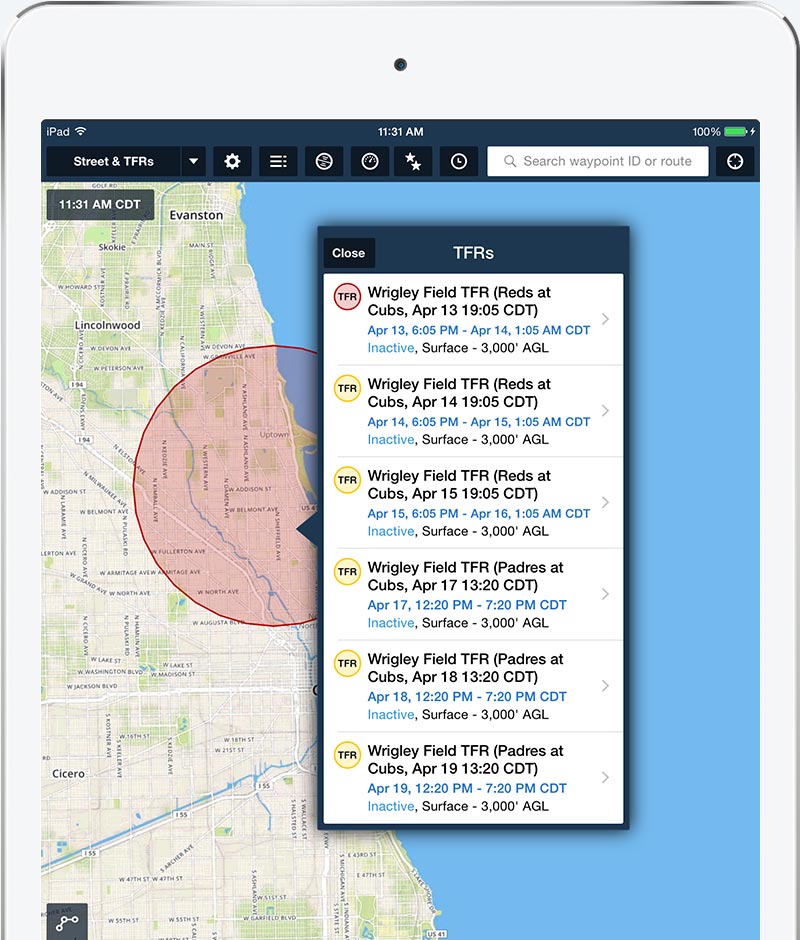800x940 pixels.
Task: Open the Street & TFRs map type dropdown
Action: click(123, 161)
